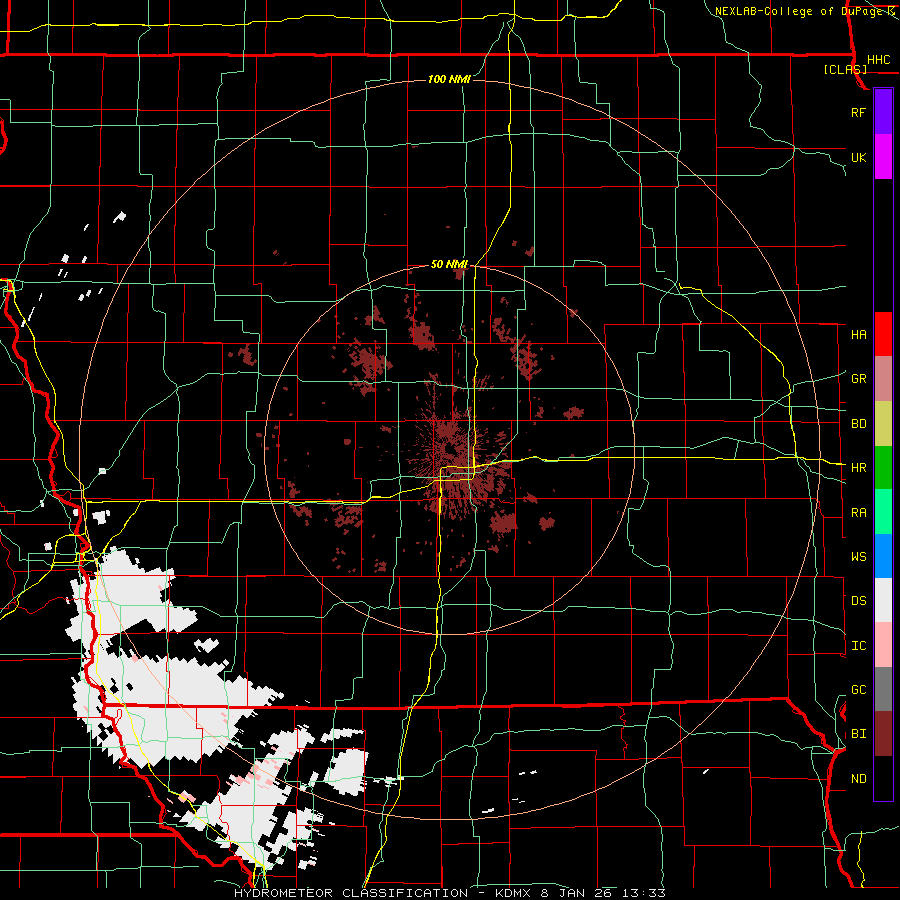Click the DS legend label

858,600
